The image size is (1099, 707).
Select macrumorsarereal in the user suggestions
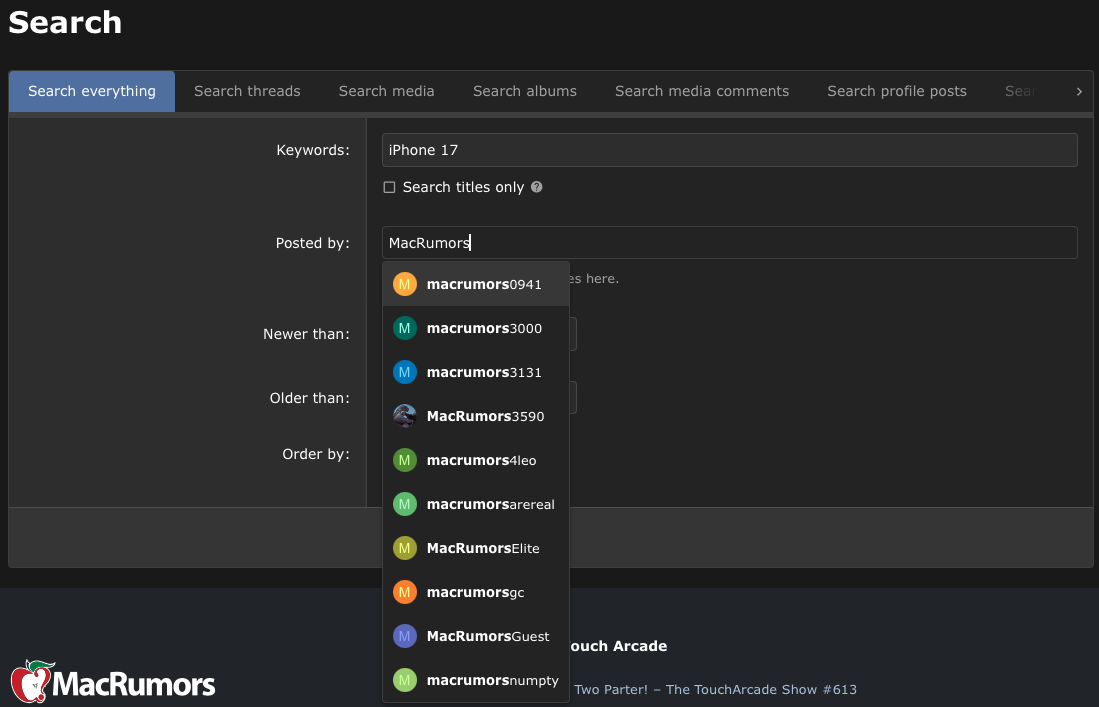coord(476,504)
